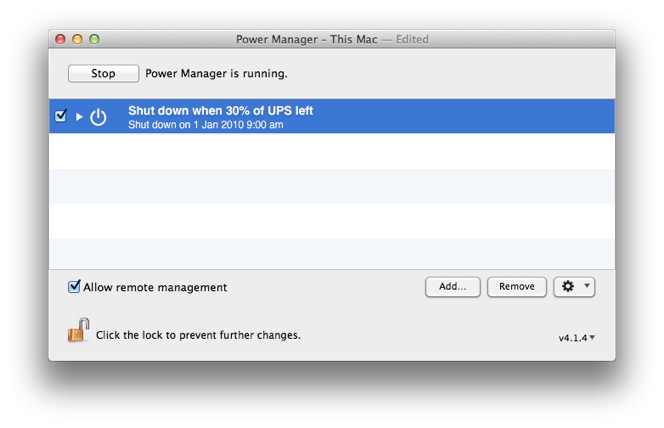Image resolution: width=664 pixels, height=428 pixels.
Task: Click the Remove button
Action: (517, 287)
